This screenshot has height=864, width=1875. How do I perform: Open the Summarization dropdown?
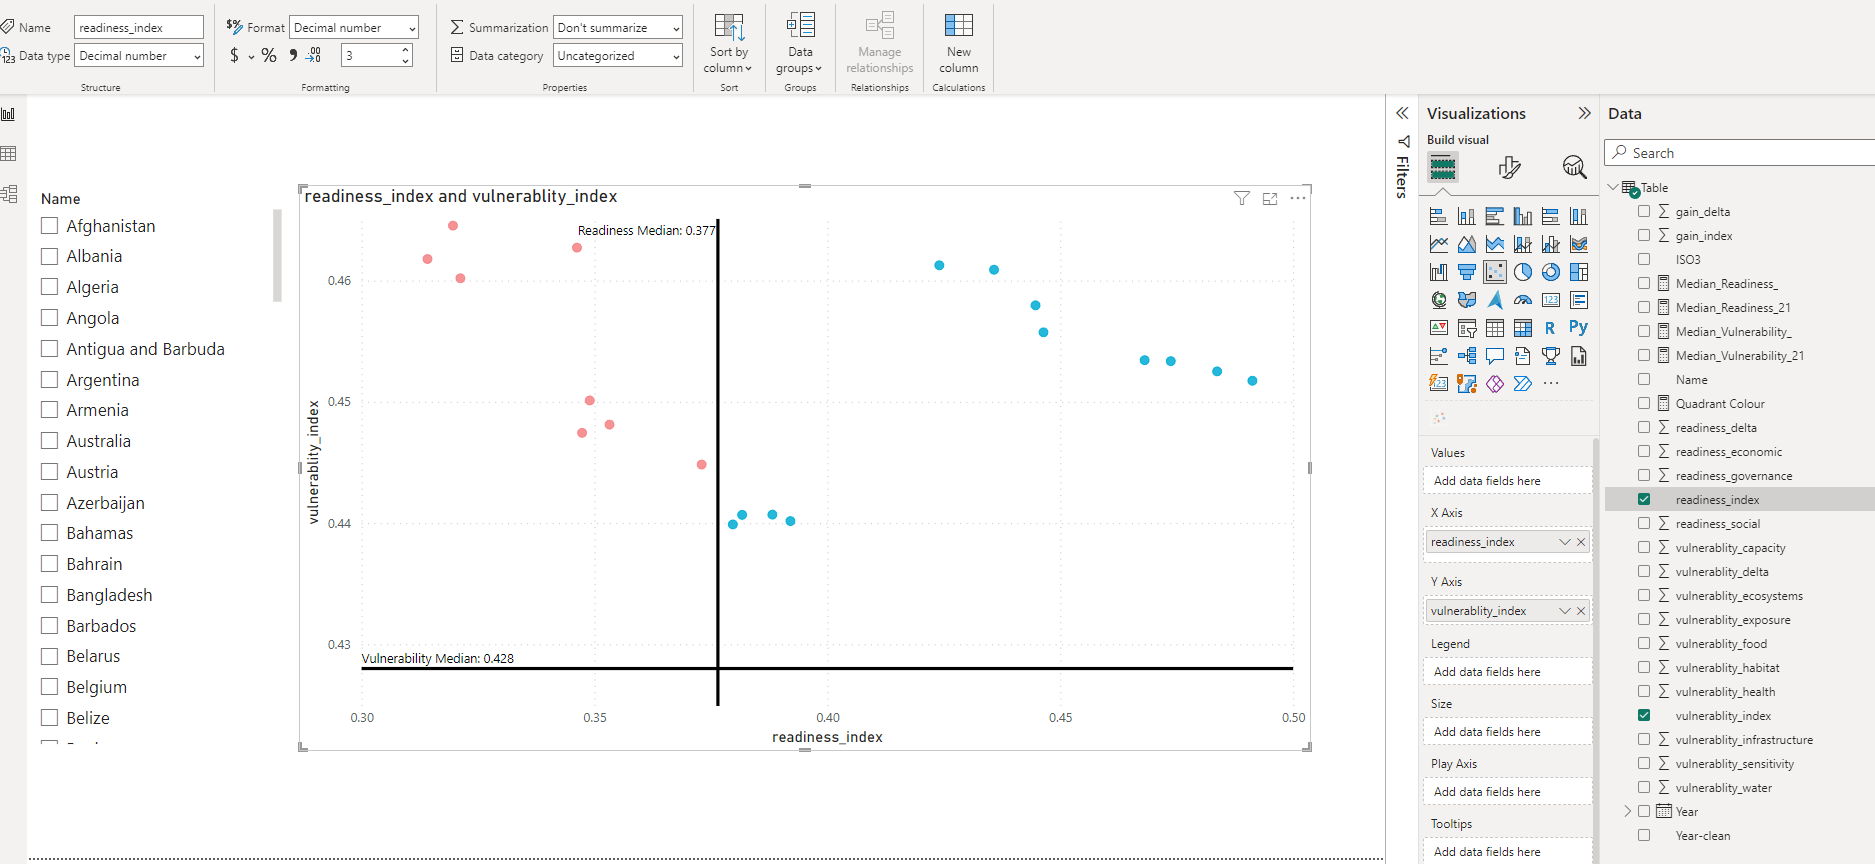tap(618, 28)
